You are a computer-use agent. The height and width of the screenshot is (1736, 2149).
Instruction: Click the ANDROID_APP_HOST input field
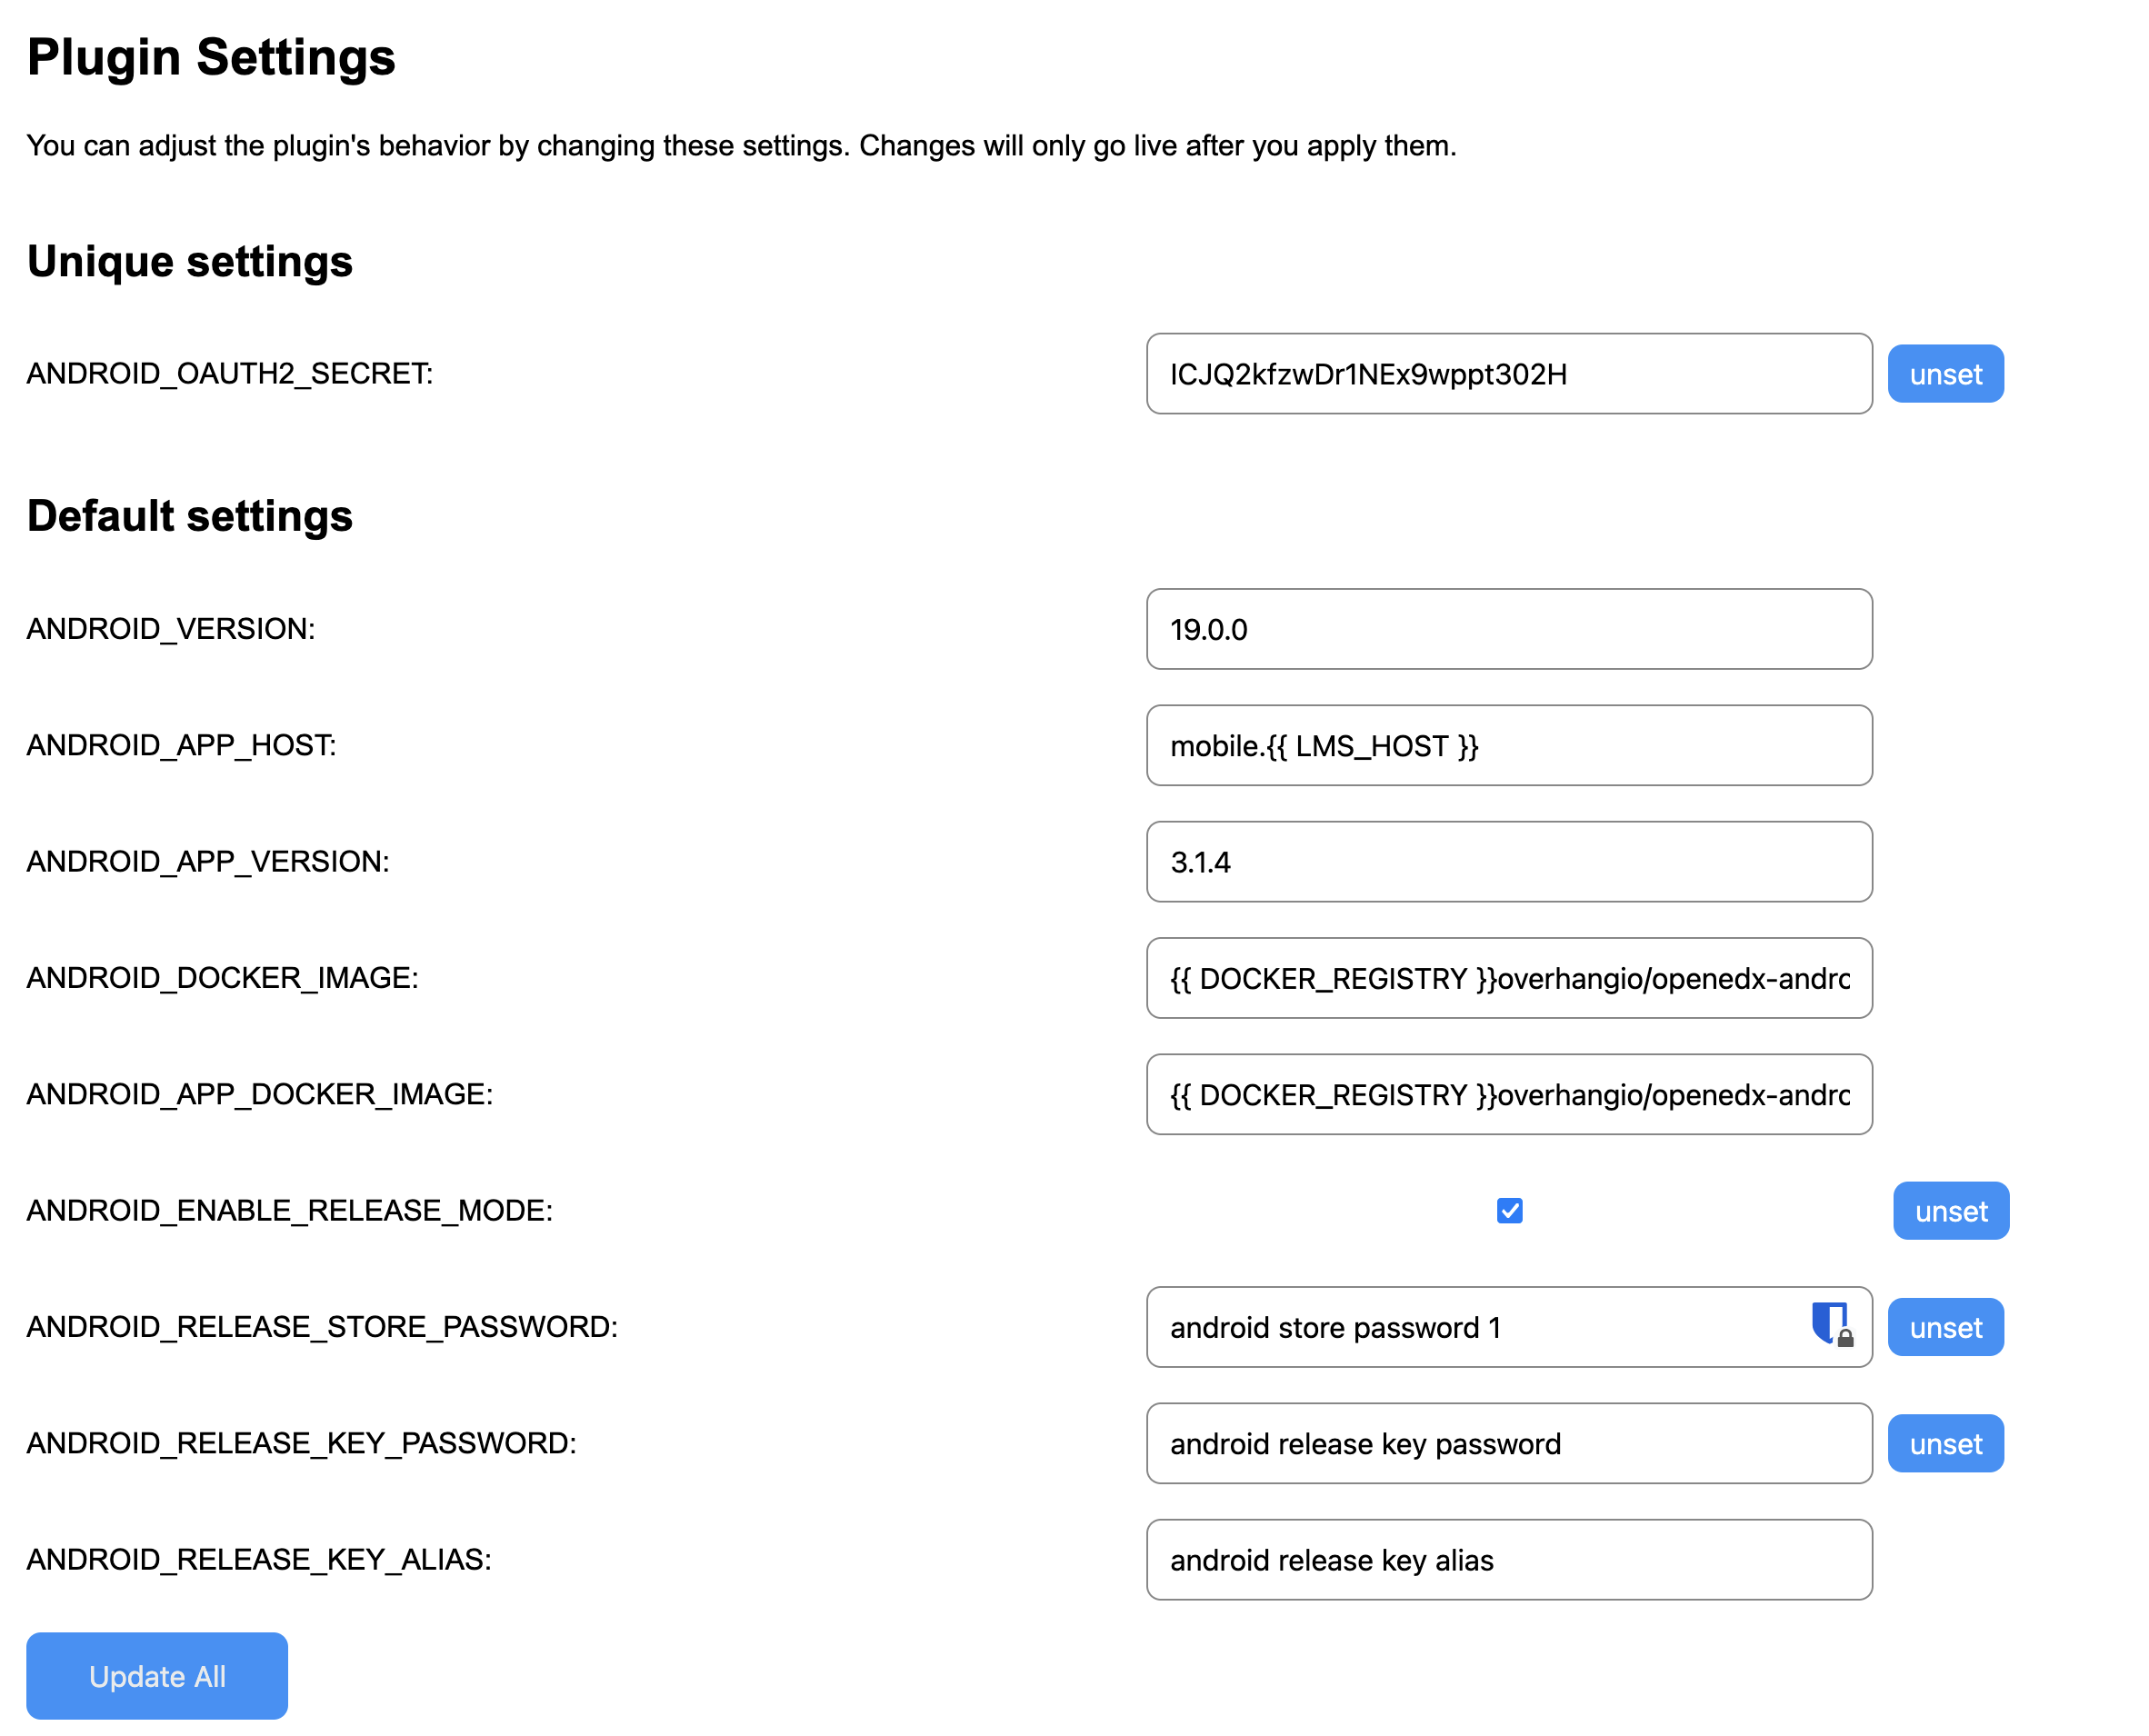1509,745
